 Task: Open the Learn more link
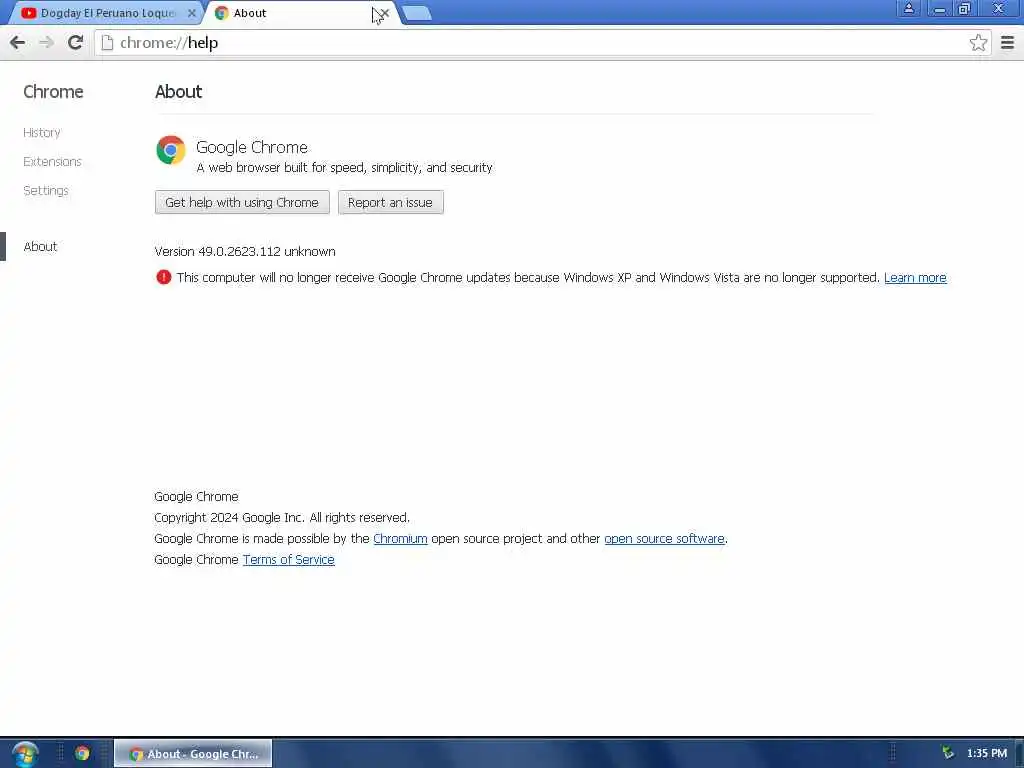click(x=915, y=278)
